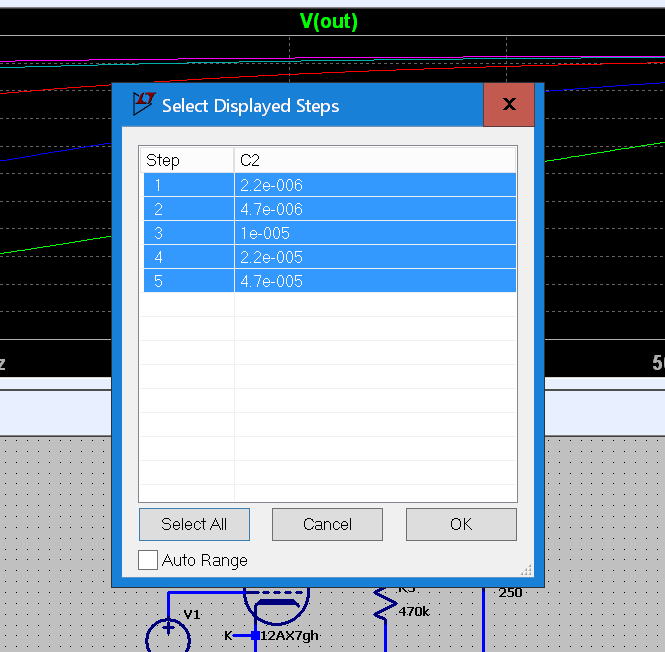Click the LTspice icon in dialog title bar
665x652 pixels.
pos(144,104)
